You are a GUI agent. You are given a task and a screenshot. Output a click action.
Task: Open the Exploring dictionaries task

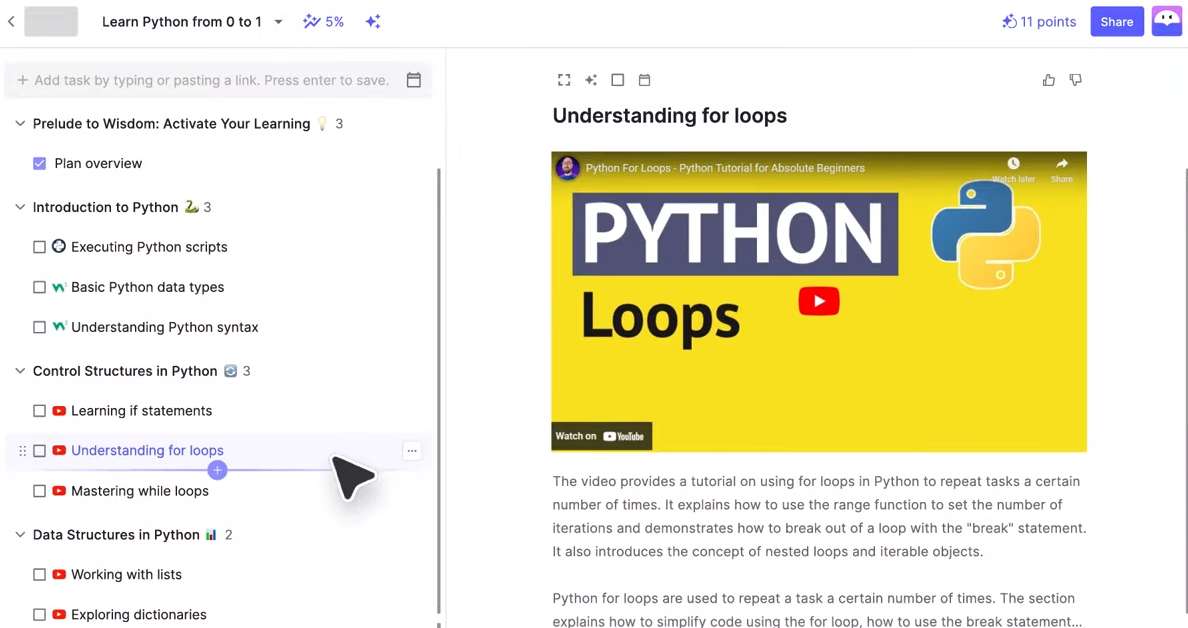pyautogui.click(x=139, y=614)
